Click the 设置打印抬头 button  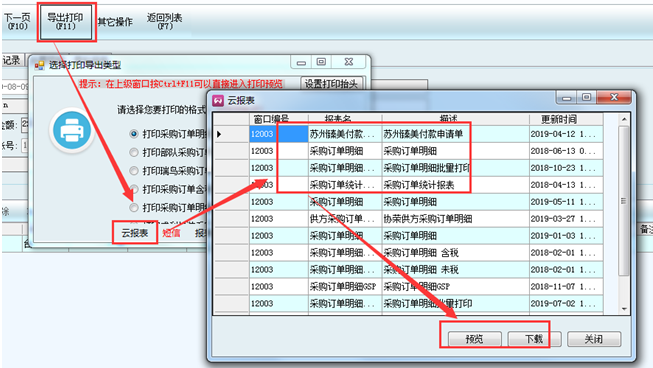331,84
